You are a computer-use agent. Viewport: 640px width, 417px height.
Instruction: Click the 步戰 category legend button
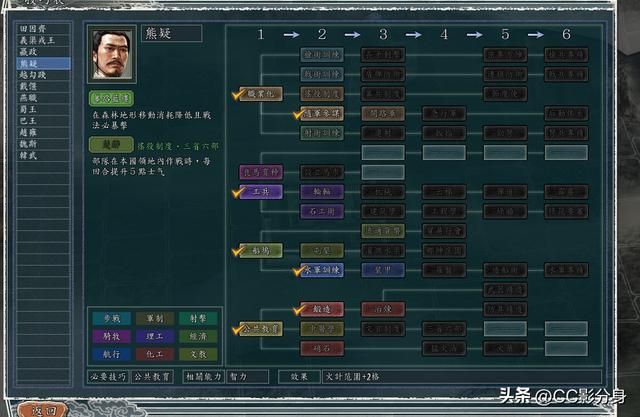click(x=111, y=318)
